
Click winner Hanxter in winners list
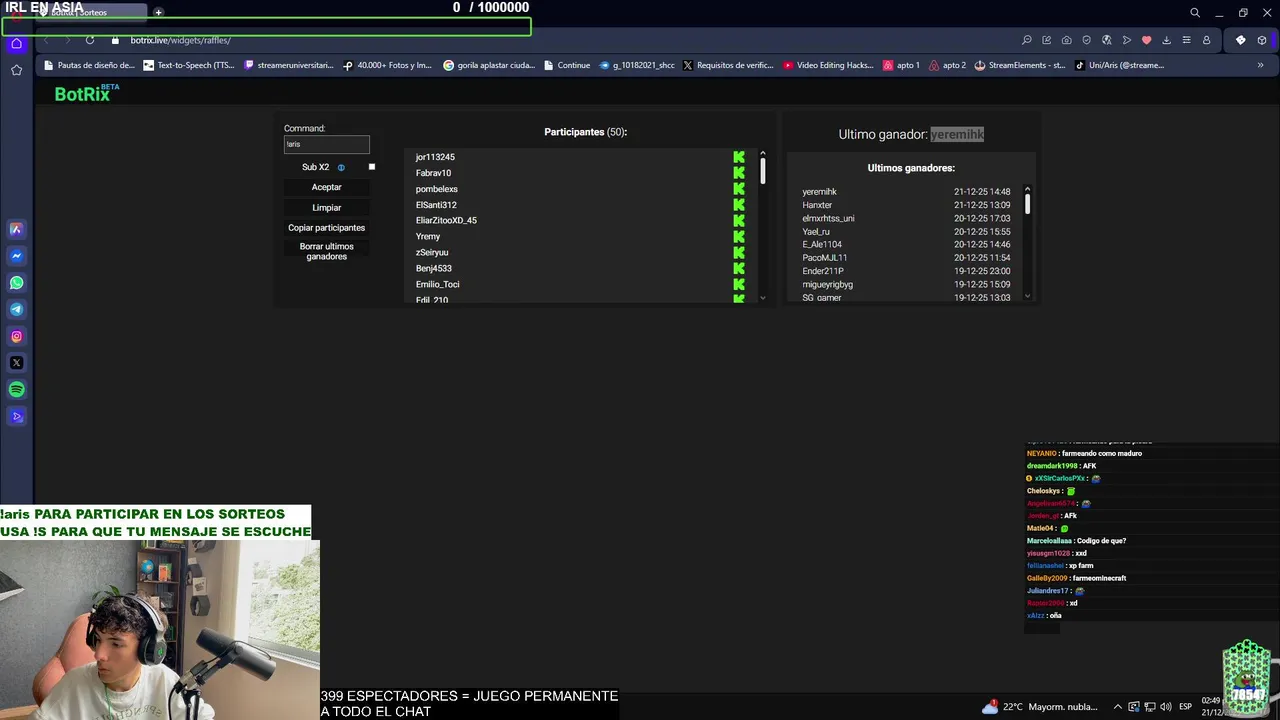(817, 205)
